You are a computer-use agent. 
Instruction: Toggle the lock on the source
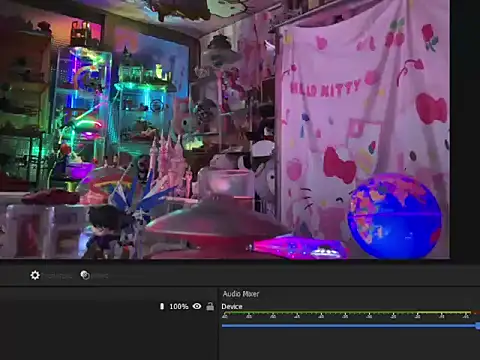(x=210, y=306)
